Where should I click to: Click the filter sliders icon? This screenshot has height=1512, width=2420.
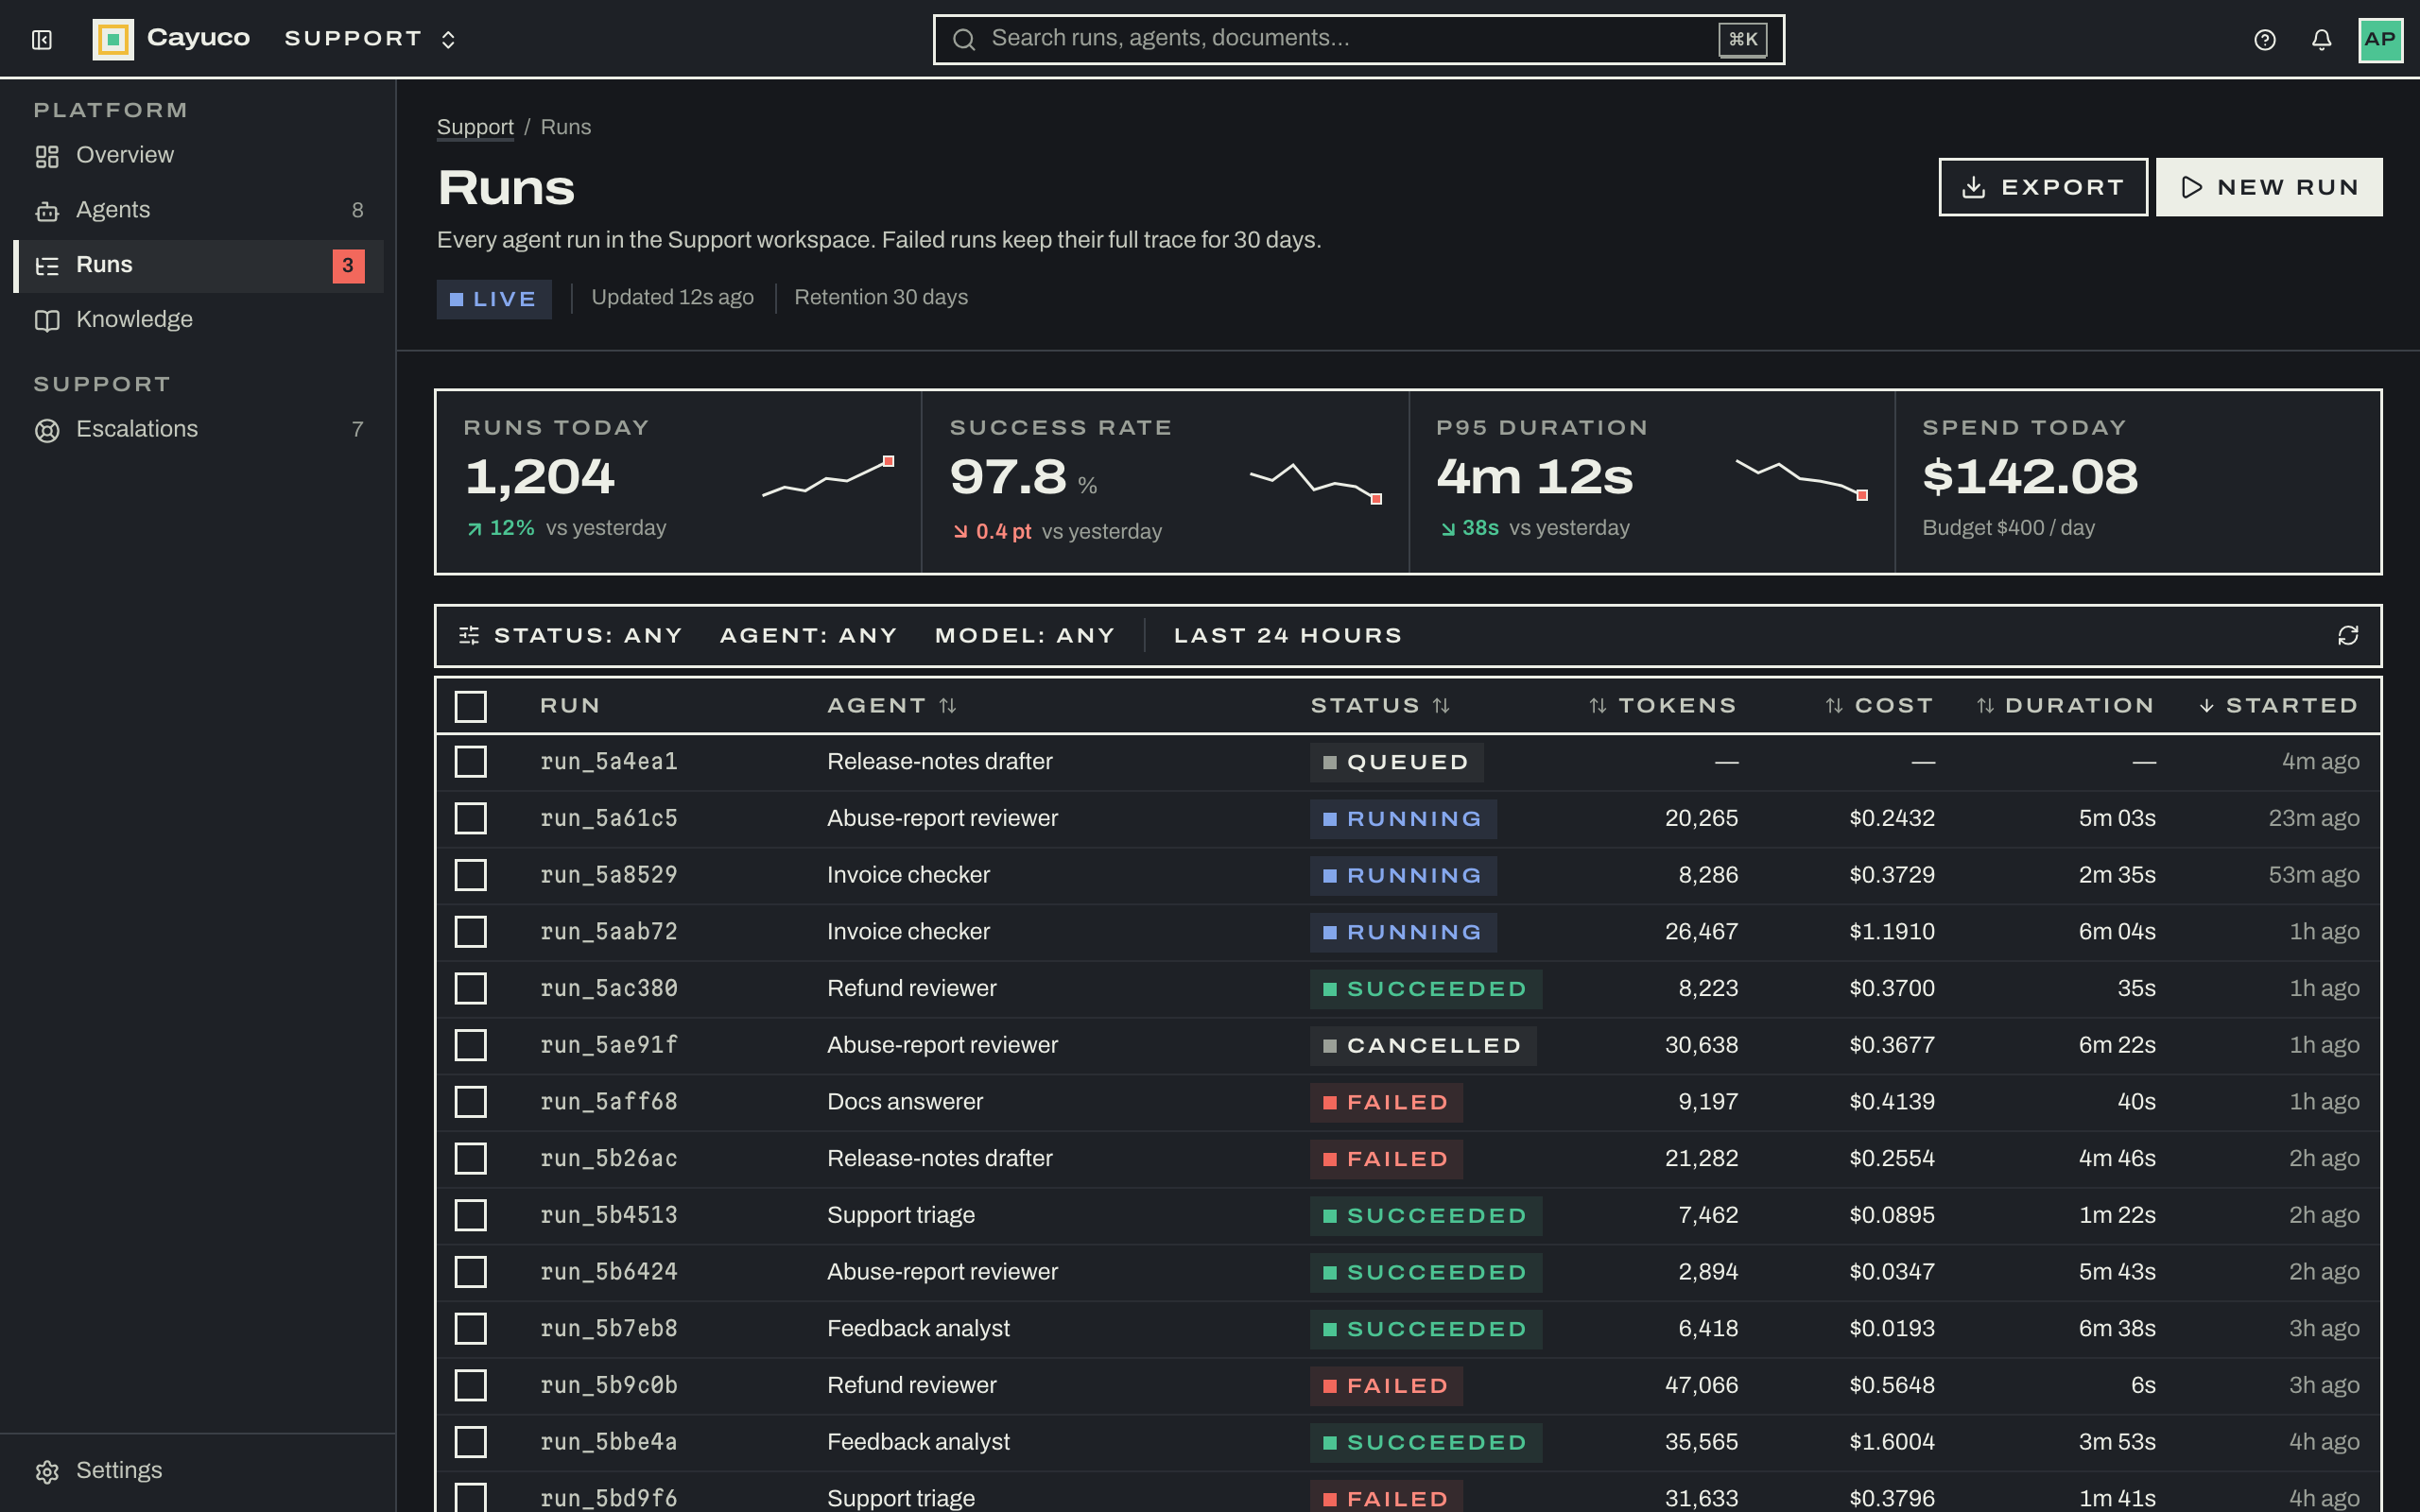pyautogui.click(x=469, y=636)
